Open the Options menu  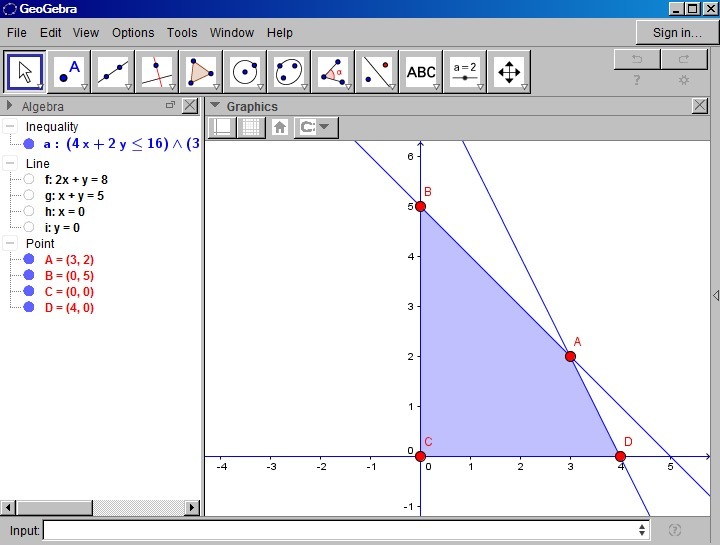coord(133,33)
